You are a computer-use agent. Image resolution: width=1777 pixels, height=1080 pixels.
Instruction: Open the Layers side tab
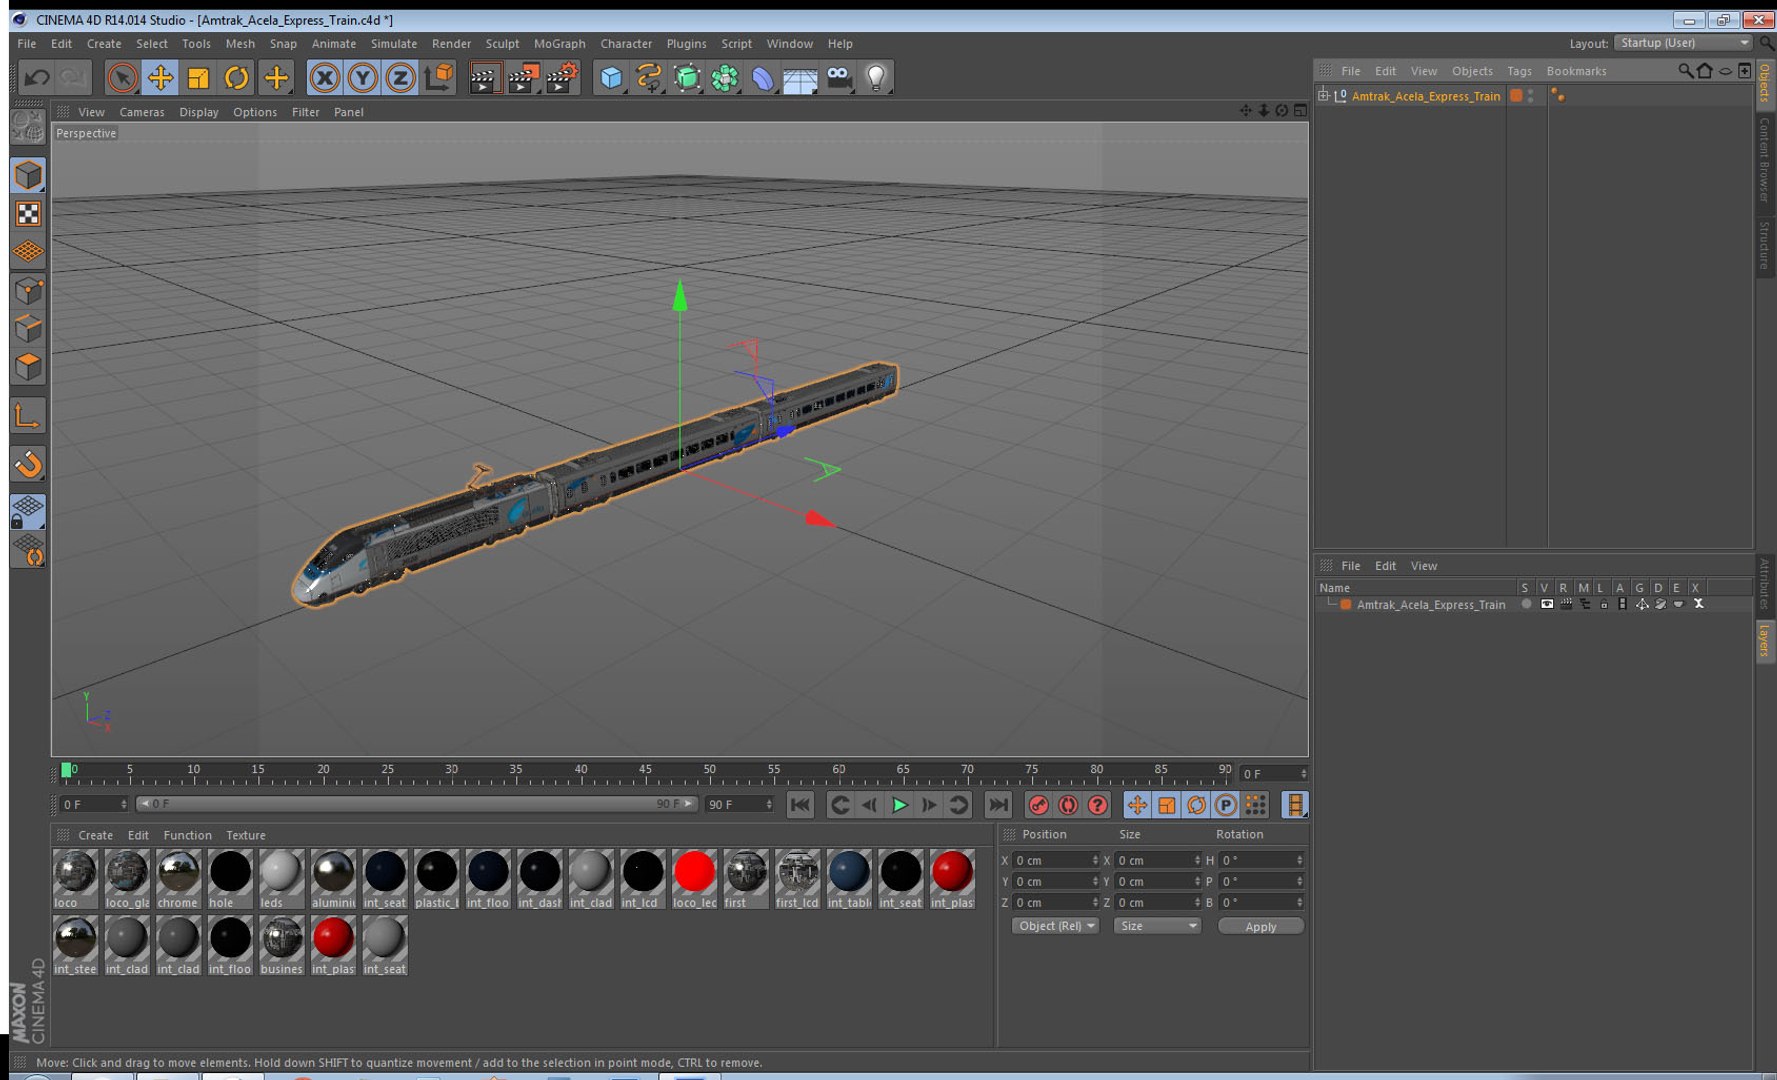[x=1765, y=640]
